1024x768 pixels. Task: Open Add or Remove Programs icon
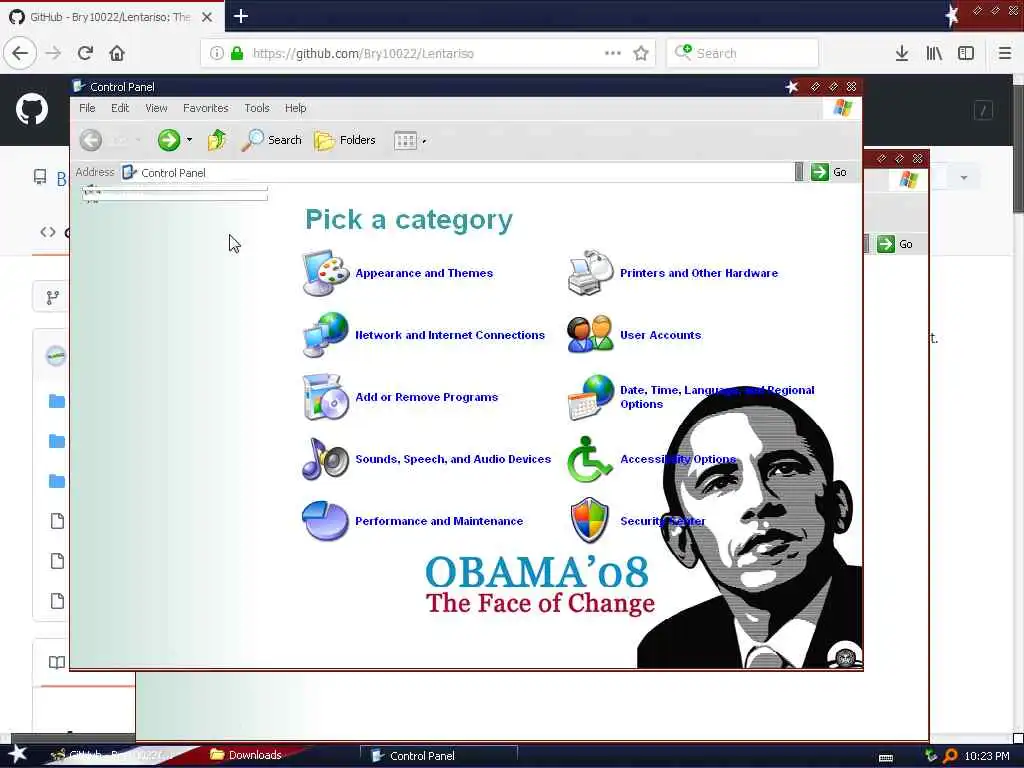click(325, 396)
